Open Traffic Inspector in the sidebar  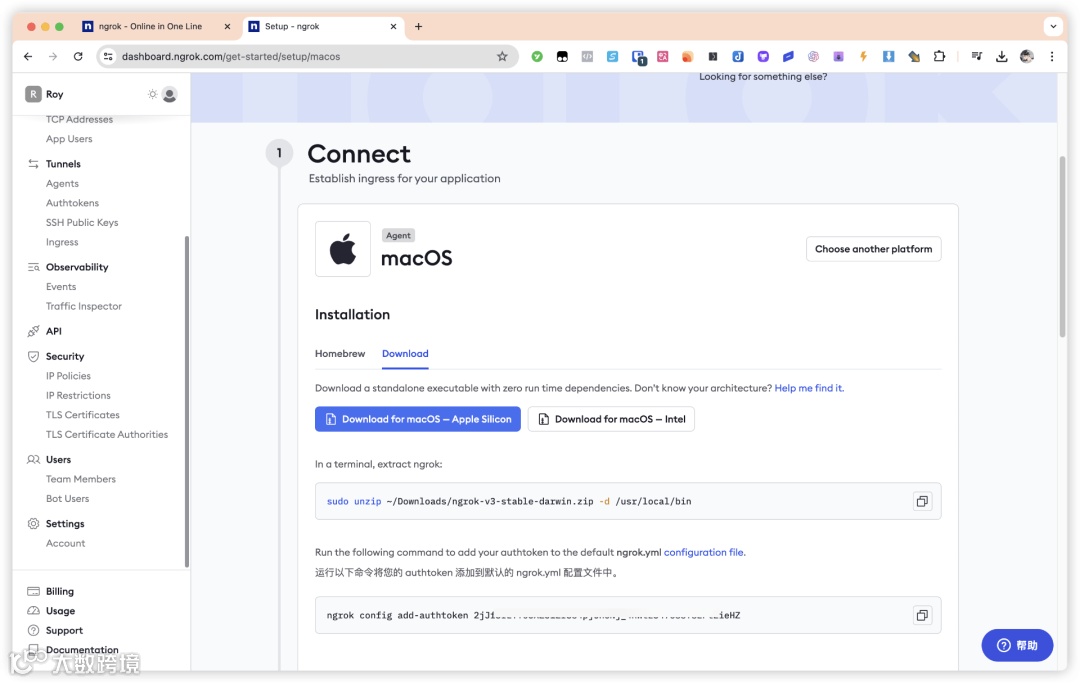pyautogui.click(x=84, y=306)
